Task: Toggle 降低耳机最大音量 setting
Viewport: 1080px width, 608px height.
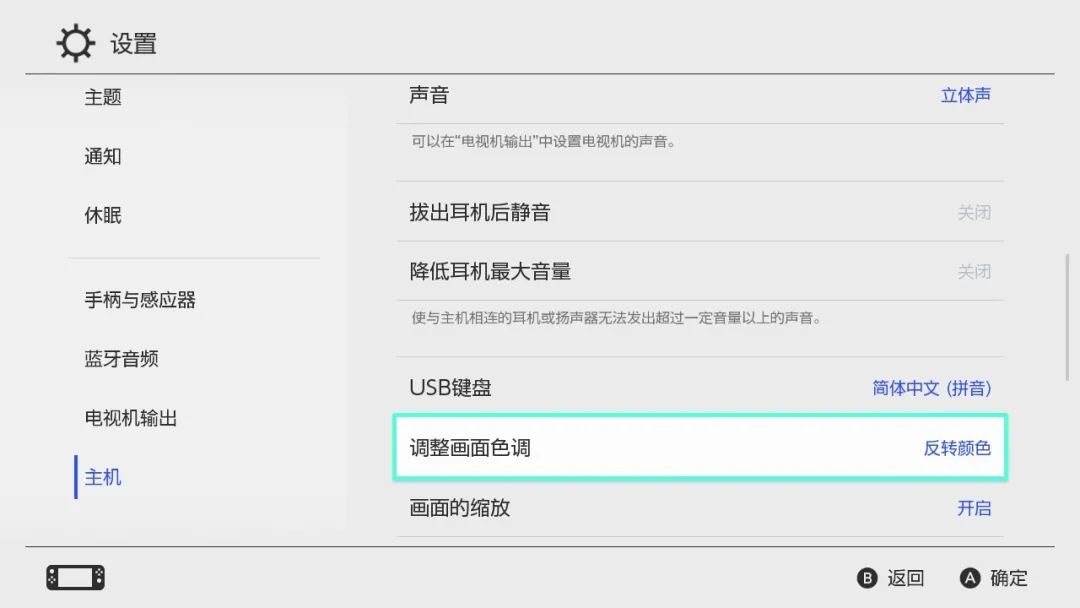Action: coord(700,271)
